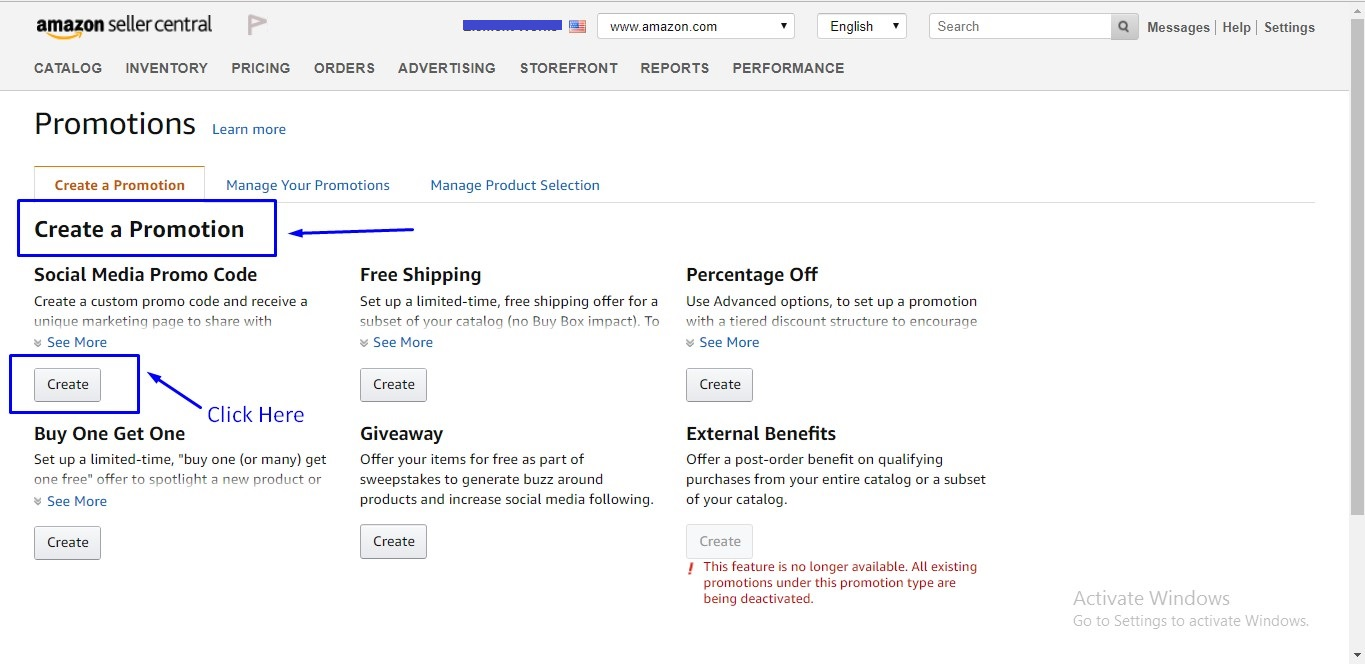Click the Giveaway heading
The image size is (1365, 664).
(402, 433)
